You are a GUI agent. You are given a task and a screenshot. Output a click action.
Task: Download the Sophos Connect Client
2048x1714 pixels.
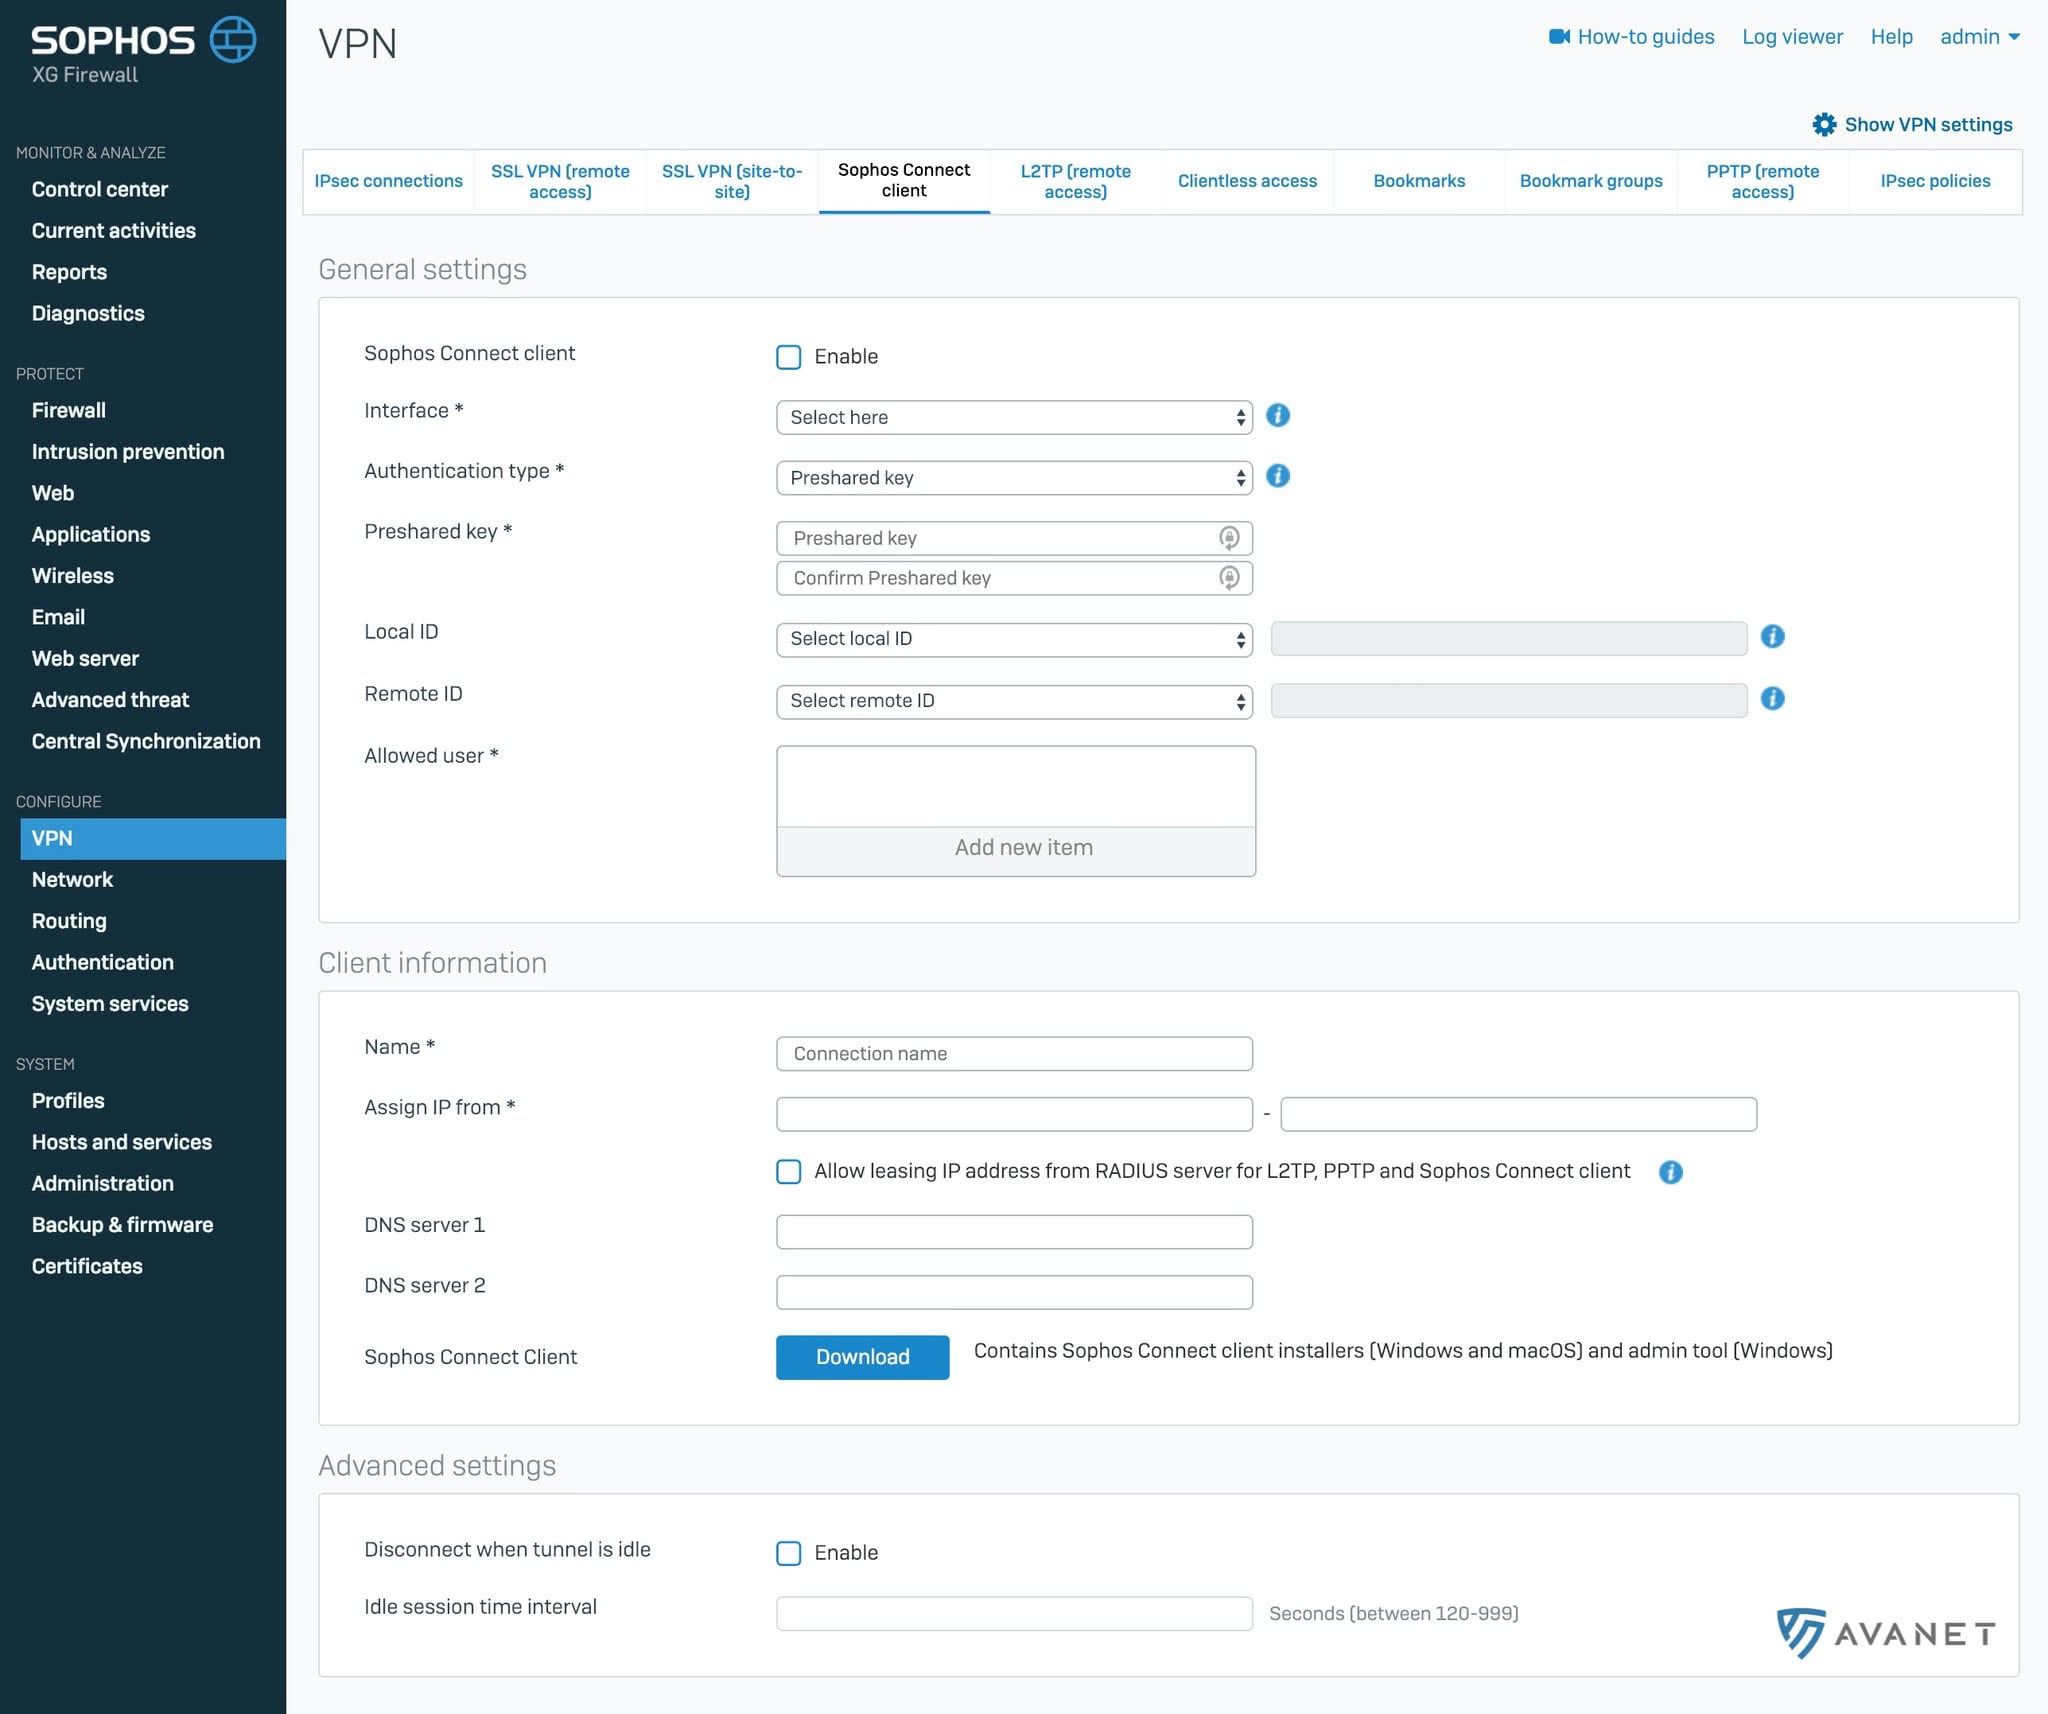(x=863, y=1357)
